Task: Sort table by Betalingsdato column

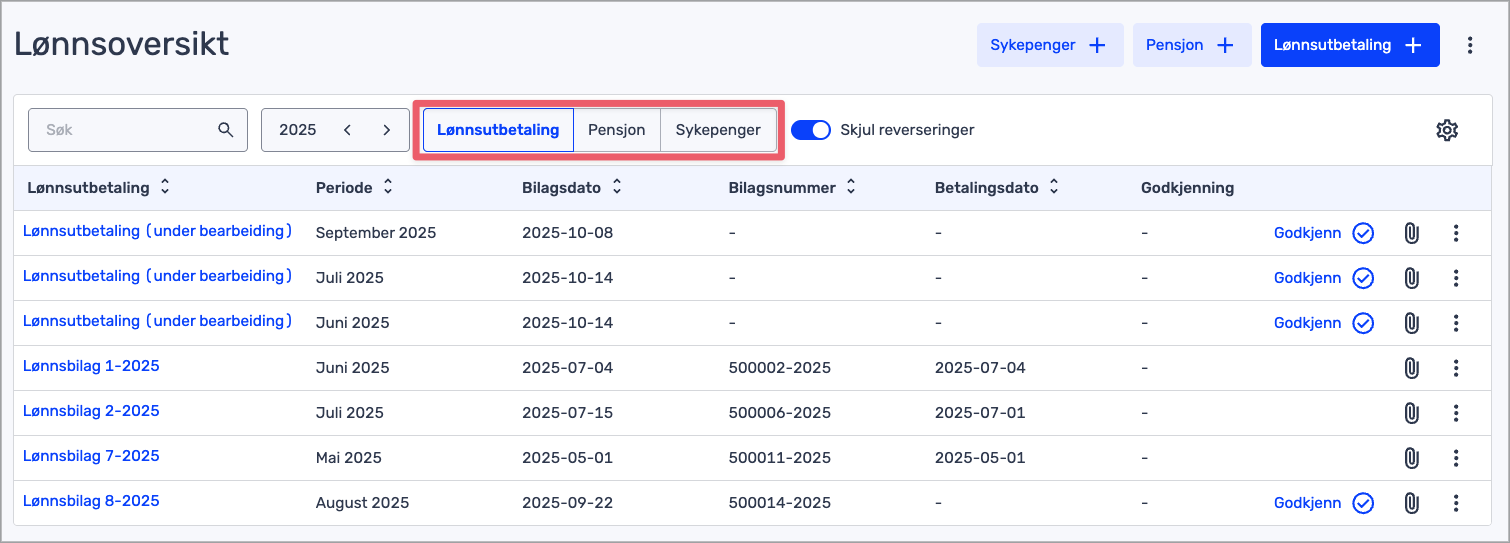Action: click(1053, 187)
